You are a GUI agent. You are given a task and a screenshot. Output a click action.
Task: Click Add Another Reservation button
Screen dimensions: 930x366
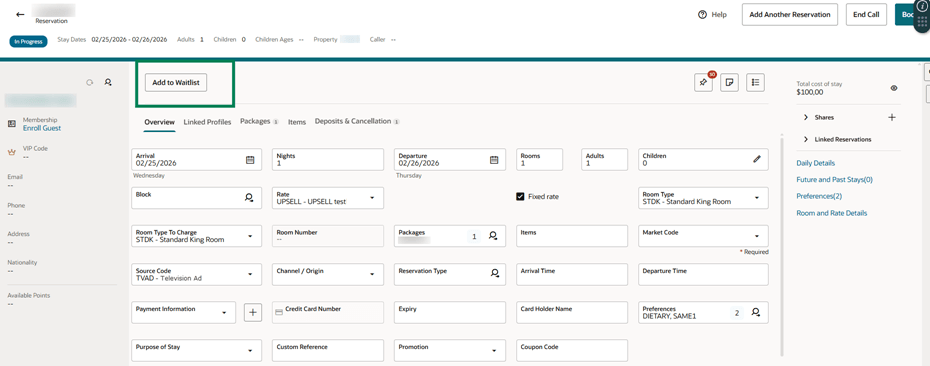tap(789, 14)
